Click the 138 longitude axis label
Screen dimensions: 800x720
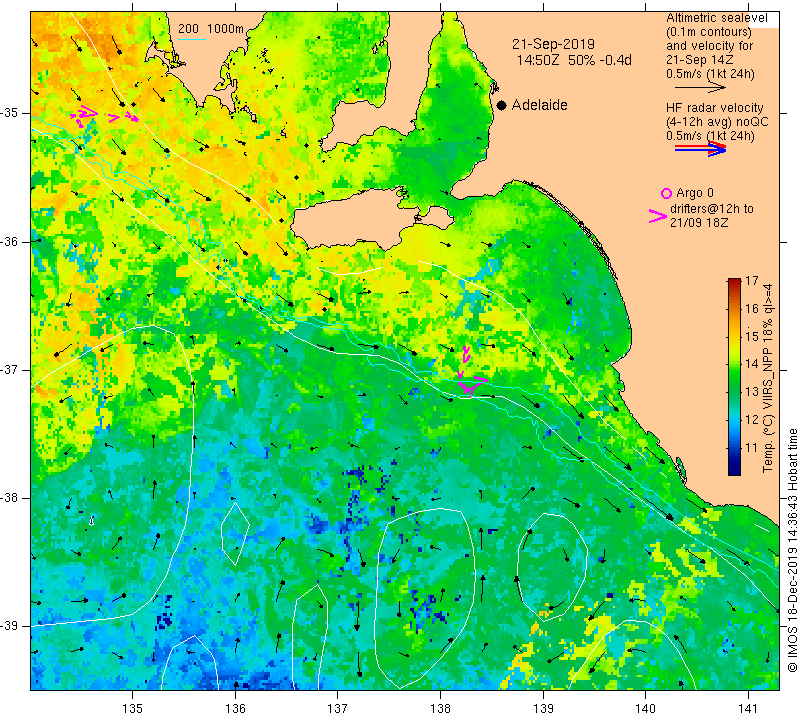click(x=440, y=708)
